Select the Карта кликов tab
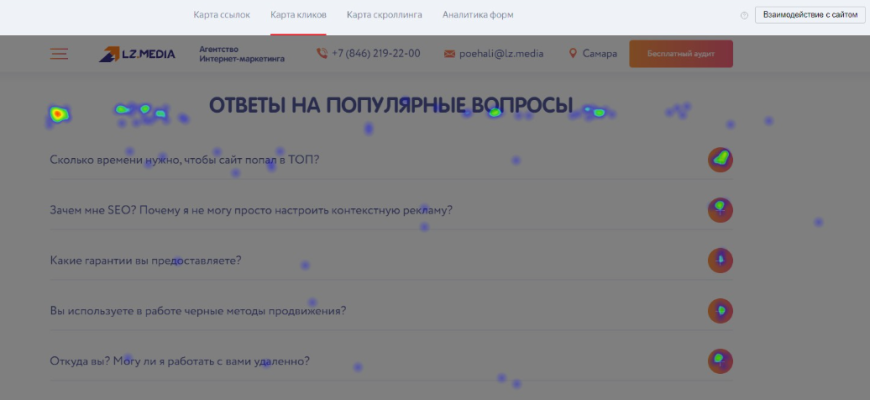Screen dimensions: 870x400 (x=298, y=15)
